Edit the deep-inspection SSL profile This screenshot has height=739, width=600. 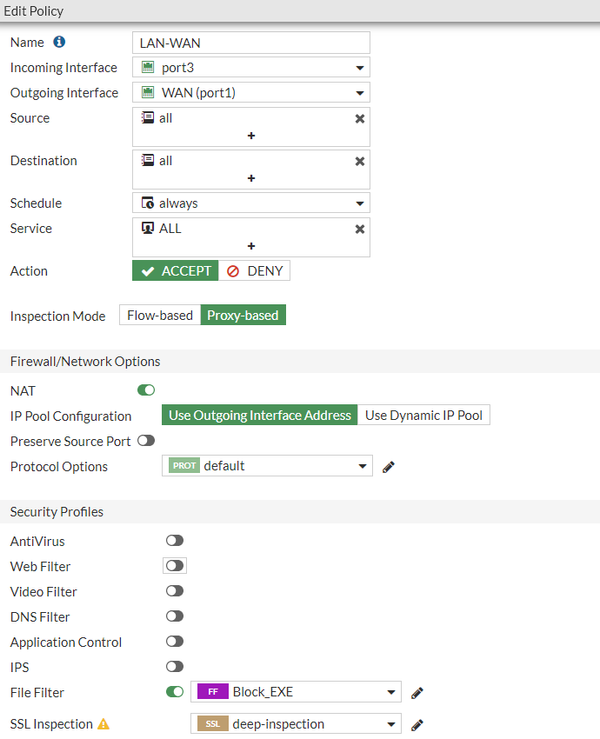click(x=418, y=724)
